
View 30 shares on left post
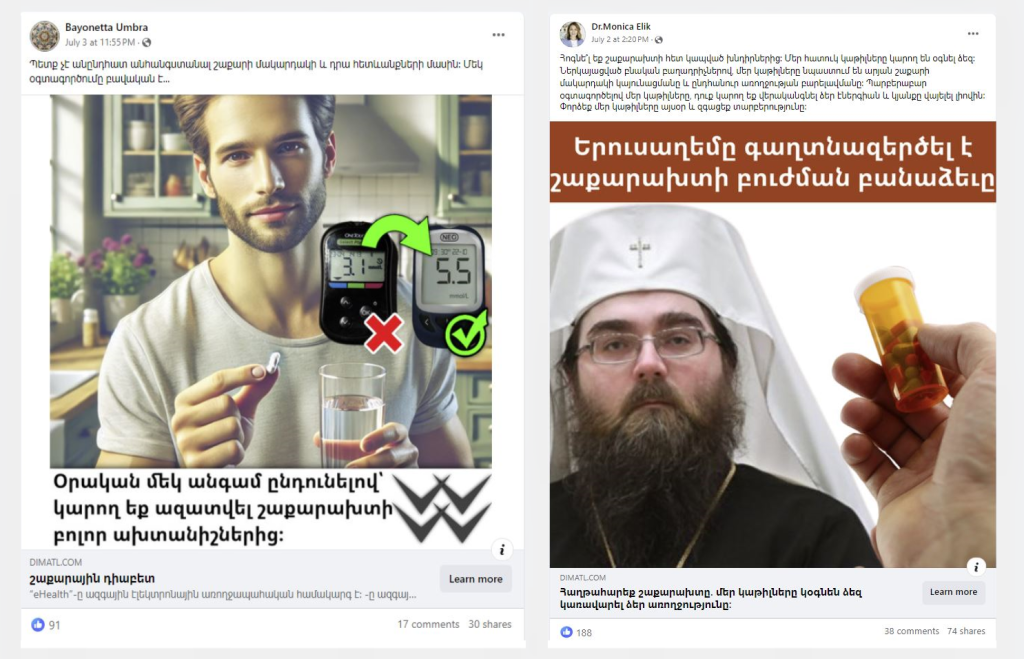coord(490,624)
